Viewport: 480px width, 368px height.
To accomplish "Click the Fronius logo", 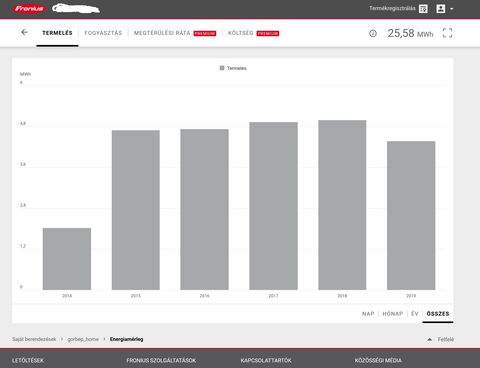I will click(29, 9).
